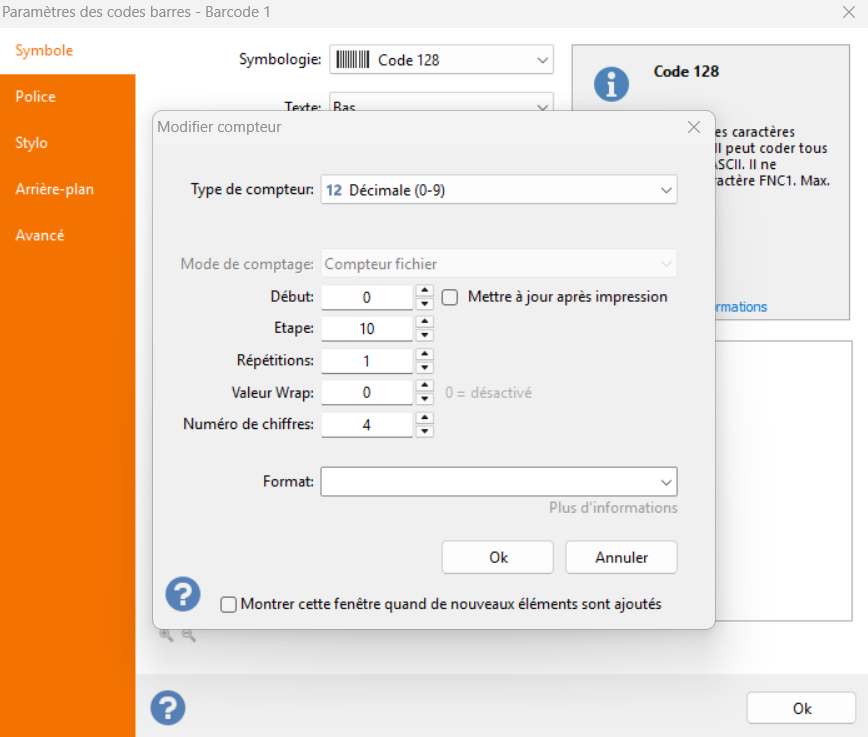Close the Modifier compteur dialog
Screen dimensions: 868x737
[693, 127]
